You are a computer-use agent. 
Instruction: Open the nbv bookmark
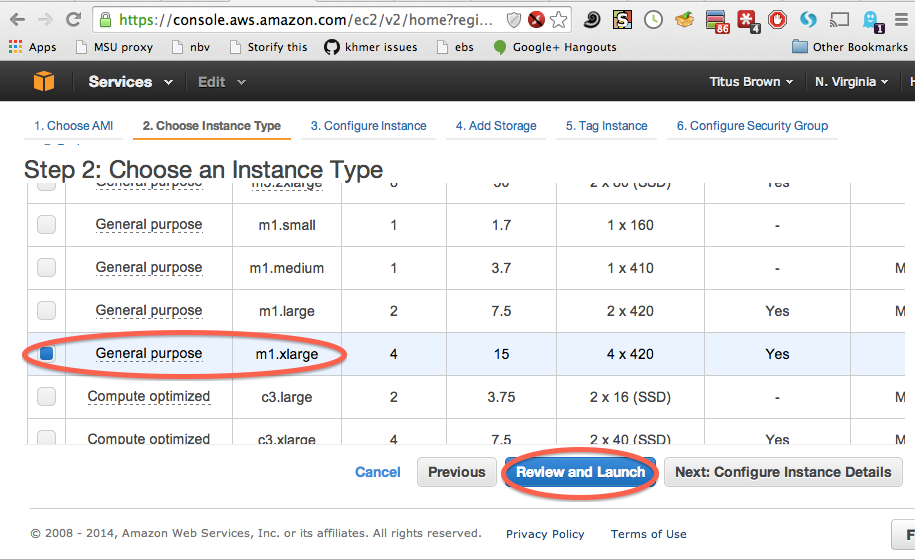191,47
